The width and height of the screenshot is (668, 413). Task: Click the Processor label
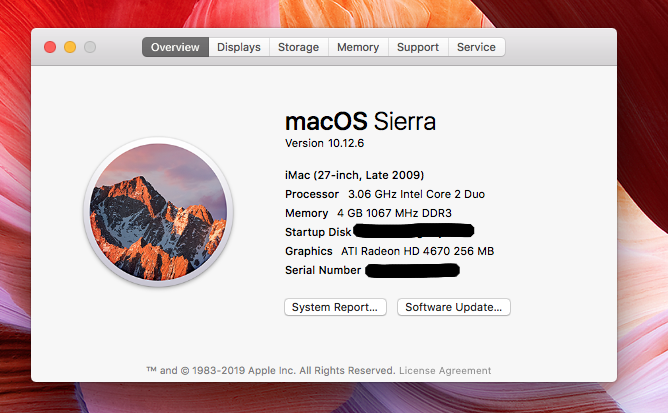click(x=312, y=194)
